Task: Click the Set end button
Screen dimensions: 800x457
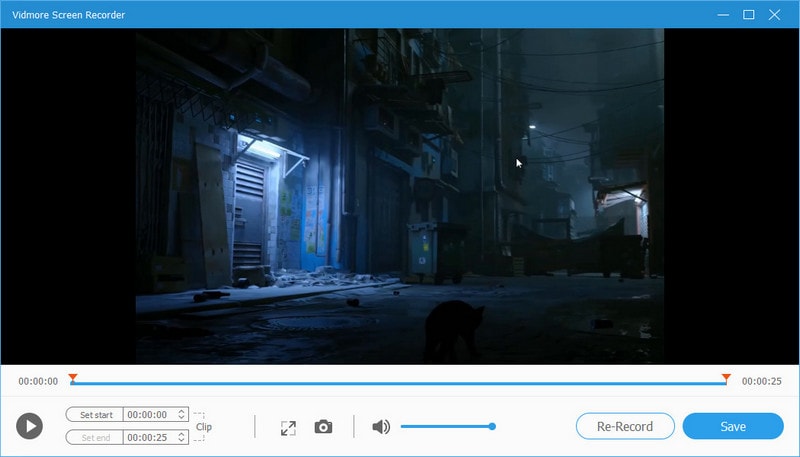Action: pos(94,438)
